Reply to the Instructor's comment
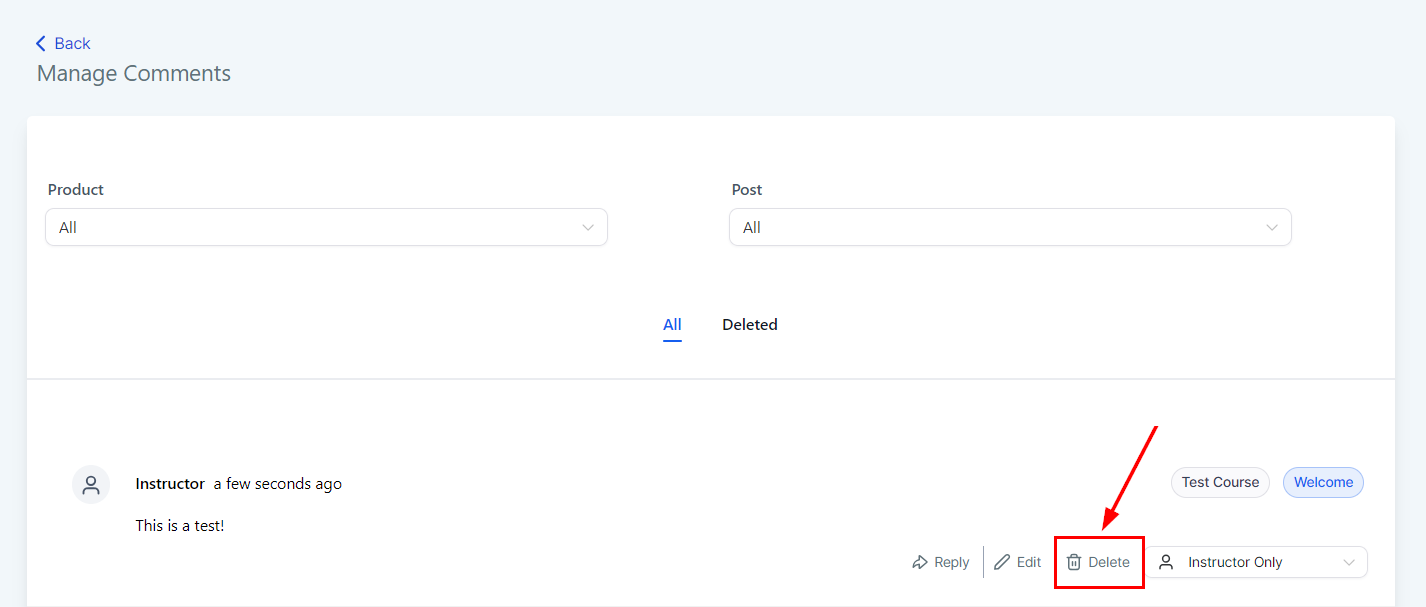Screen dimensions: 1426x607 pos(941,562)
